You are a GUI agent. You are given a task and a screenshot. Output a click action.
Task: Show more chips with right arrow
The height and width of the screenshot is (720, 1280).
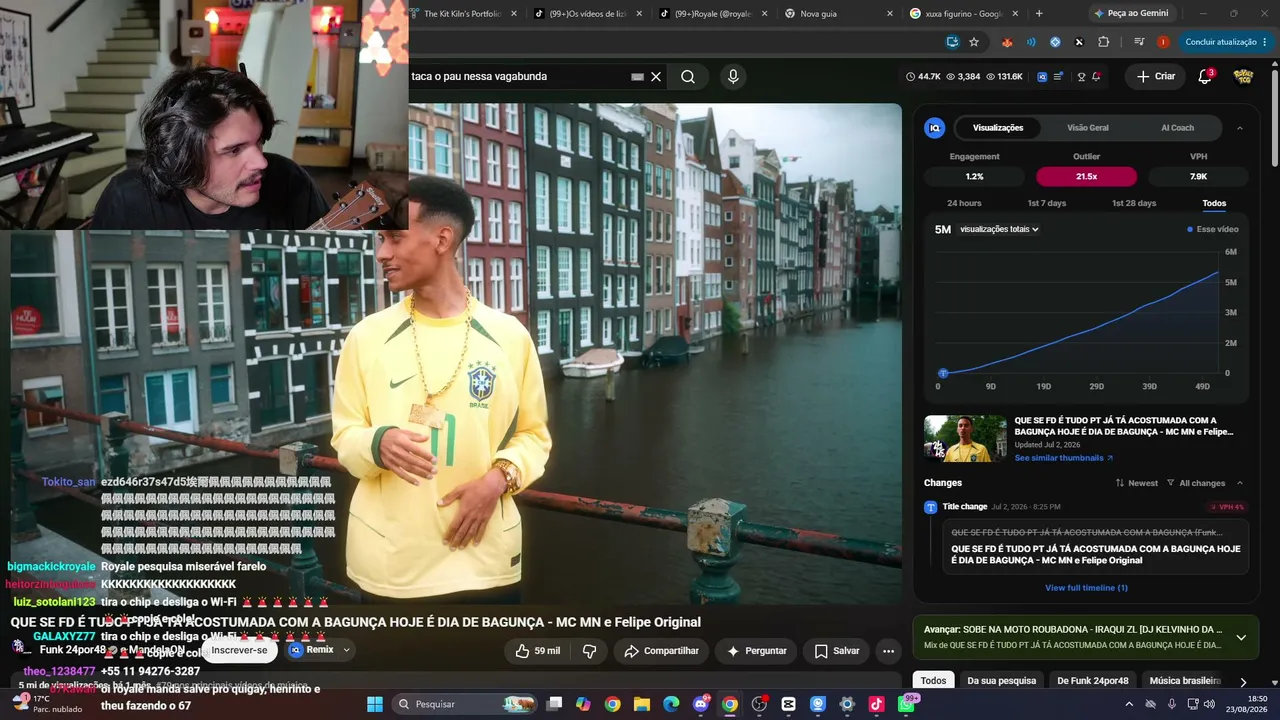click(1243, 682)
